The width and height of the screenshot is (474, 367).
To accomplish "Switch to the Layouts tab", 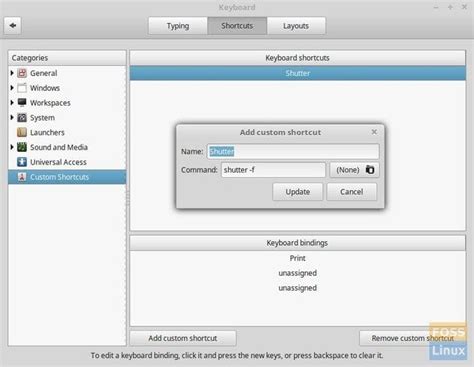I will click(x=296, y=26).
